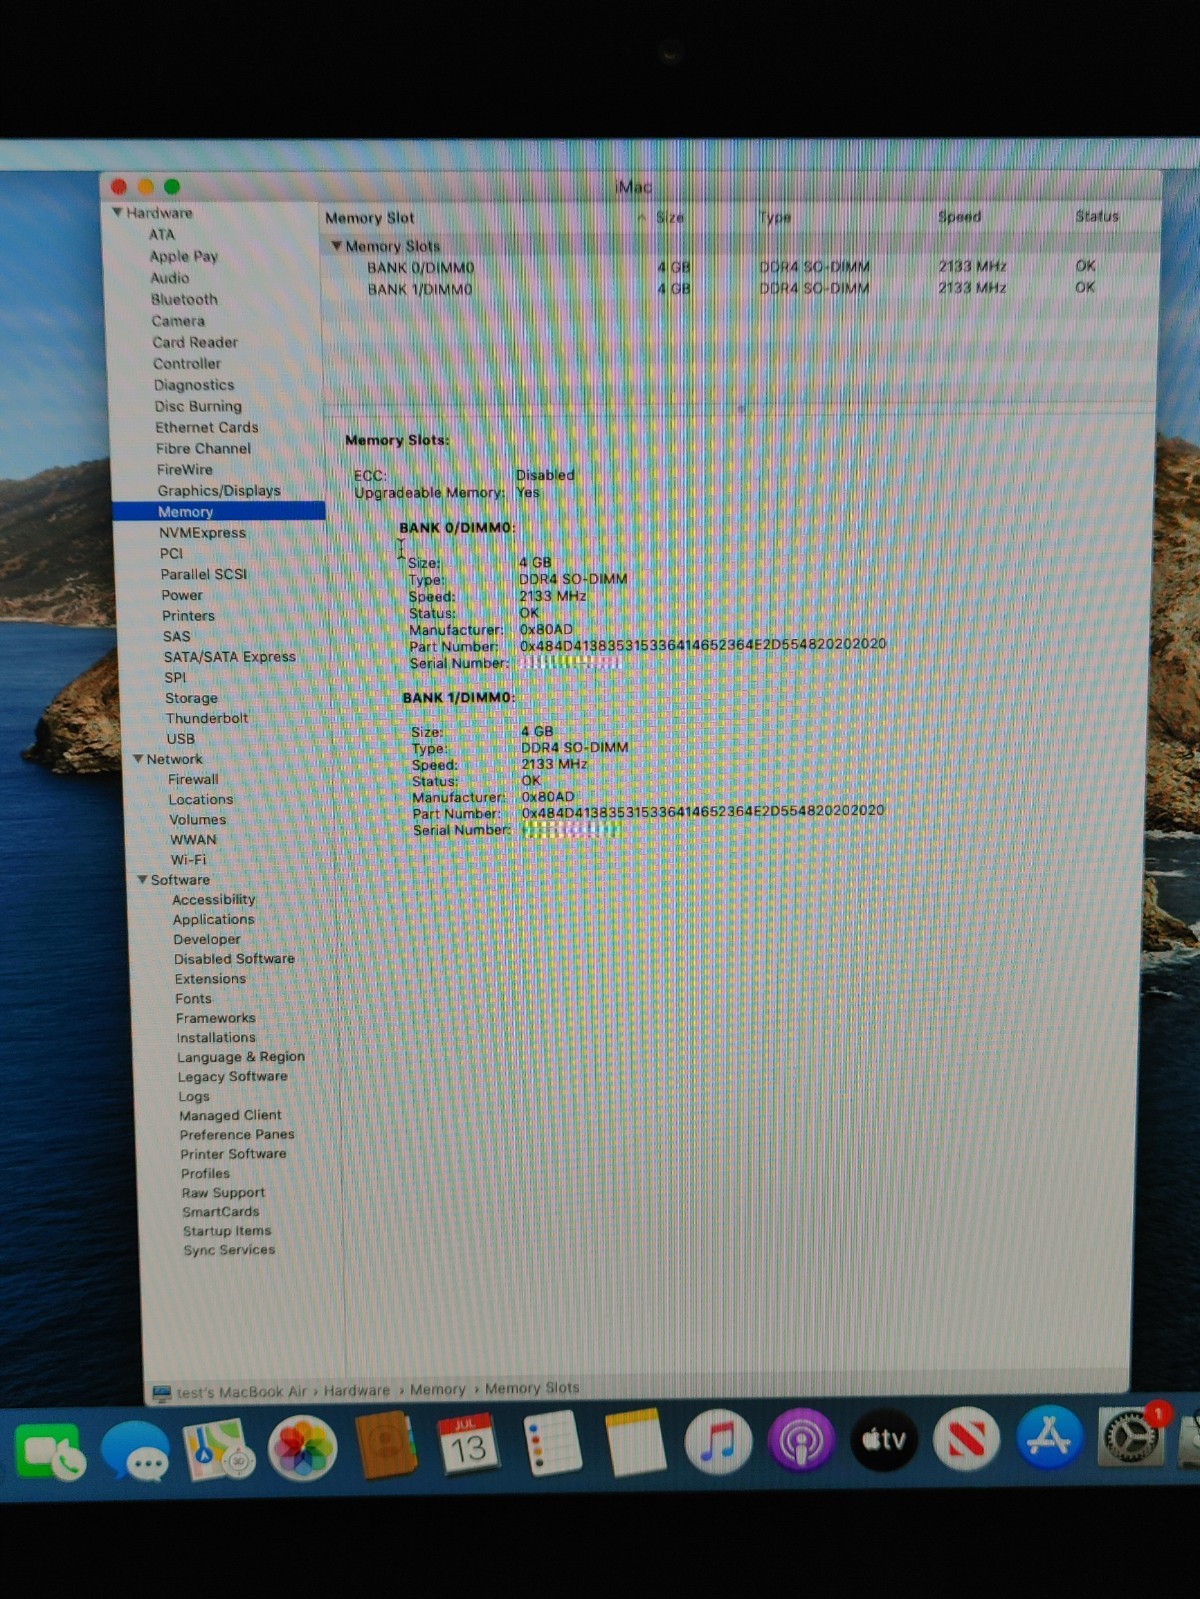
Task: Select Thunderbolt in the sidebar
Action: pos(207,718)
